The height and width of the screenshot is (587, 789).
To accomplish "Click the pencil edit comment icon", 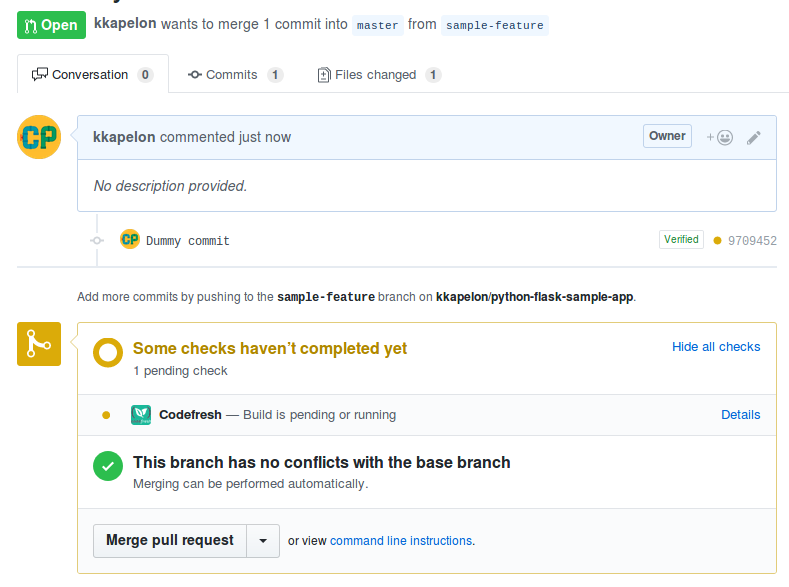I will (x=754, y=137).
